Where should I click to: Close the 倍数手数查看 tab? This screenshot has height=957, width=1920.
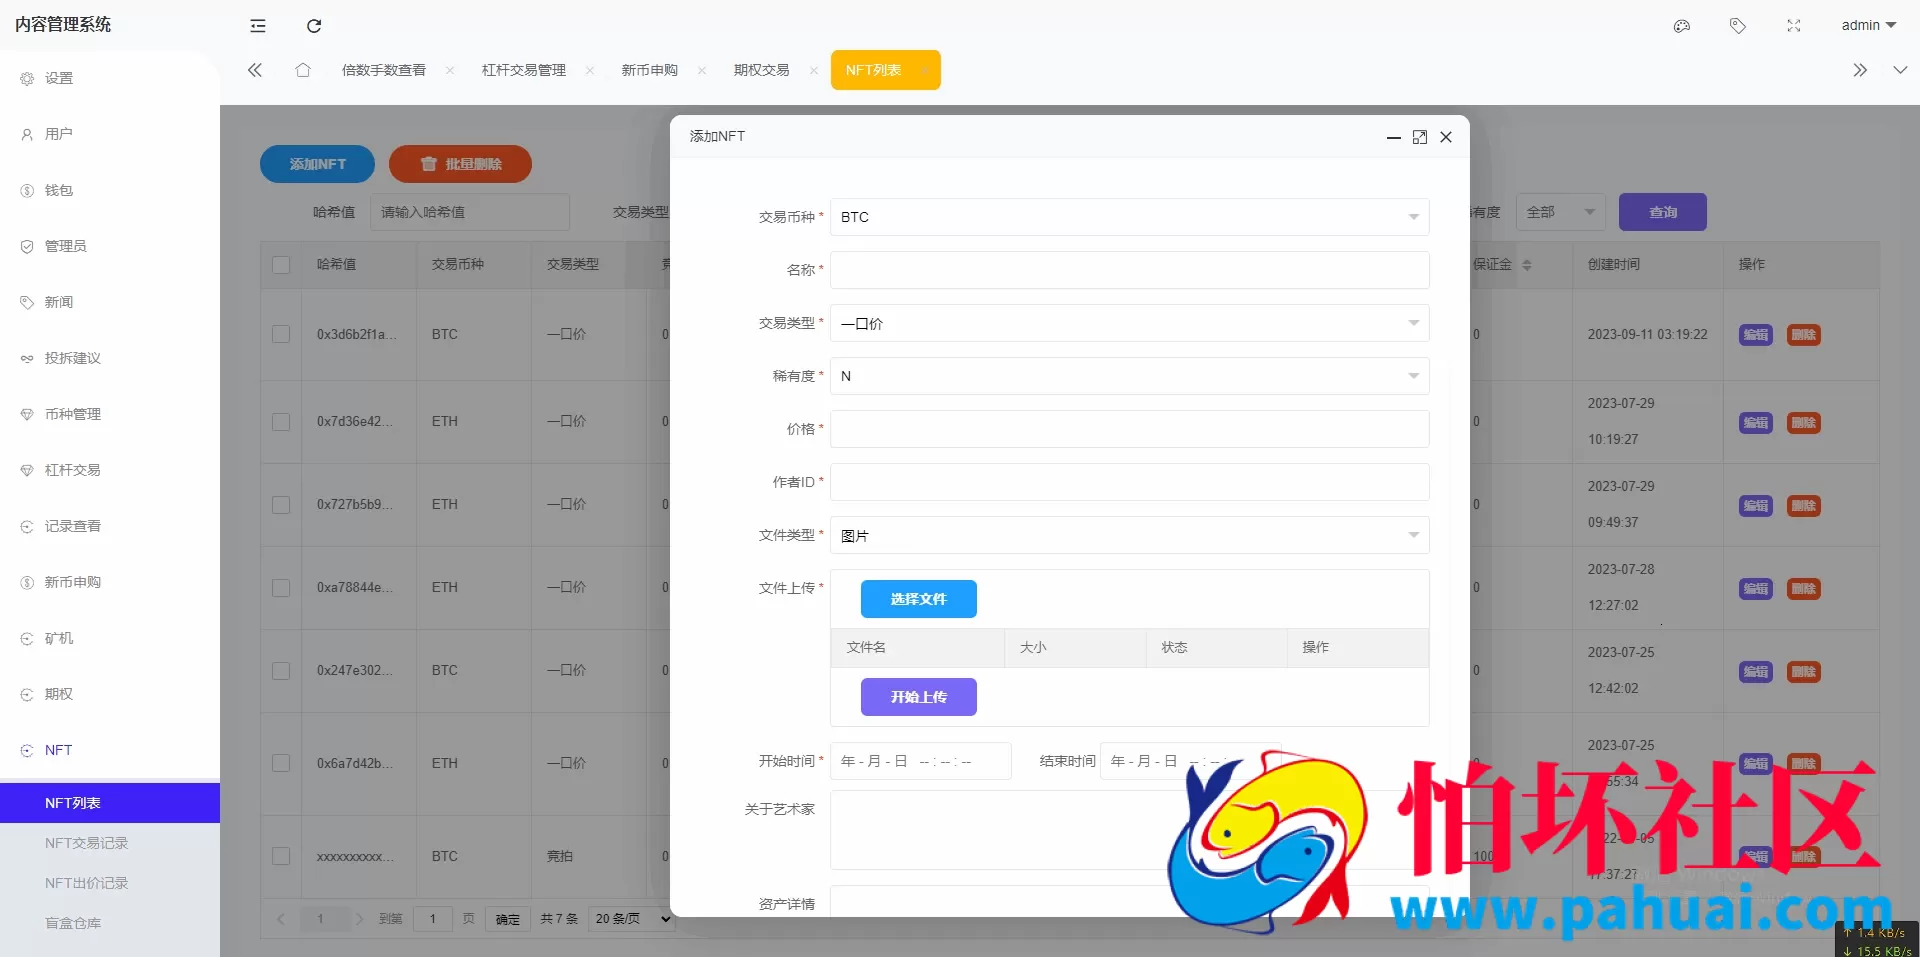coord(450,70)
